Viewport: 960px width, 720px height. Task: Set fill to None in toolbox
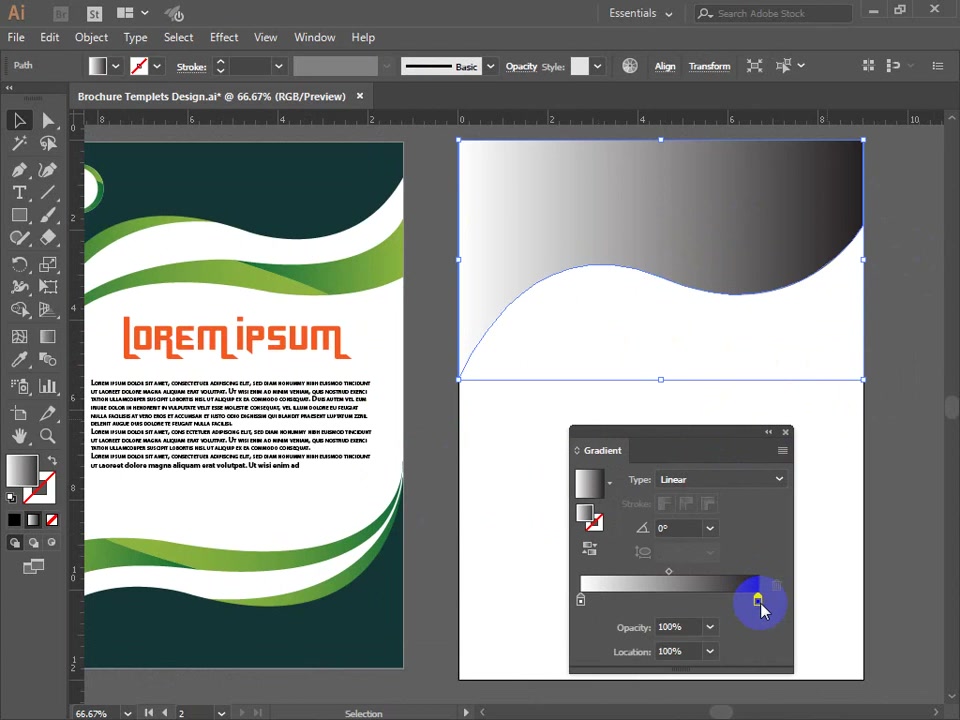click(x=52, y=520)
